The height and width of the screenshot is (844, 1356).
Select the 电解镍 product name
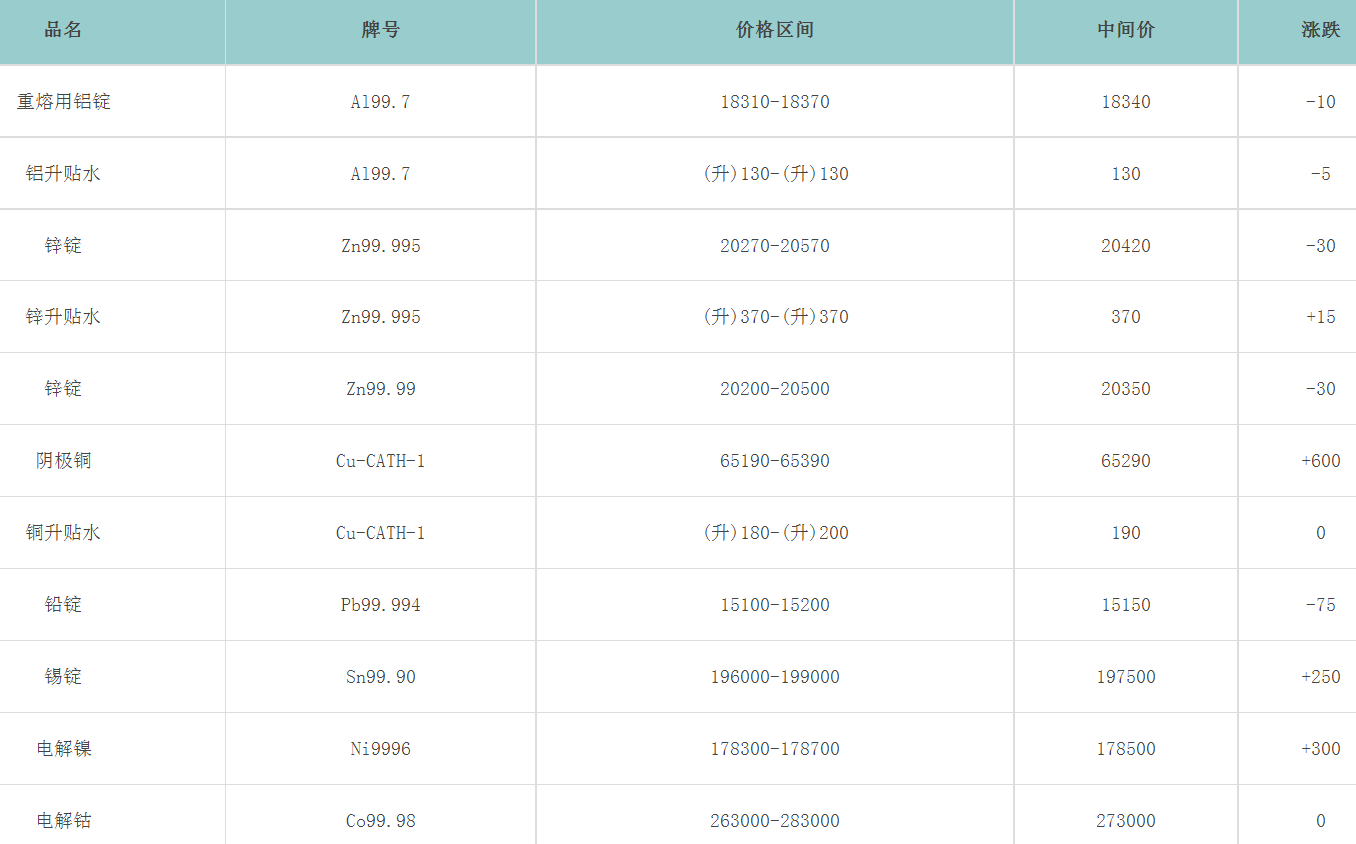tap(64, 749)
